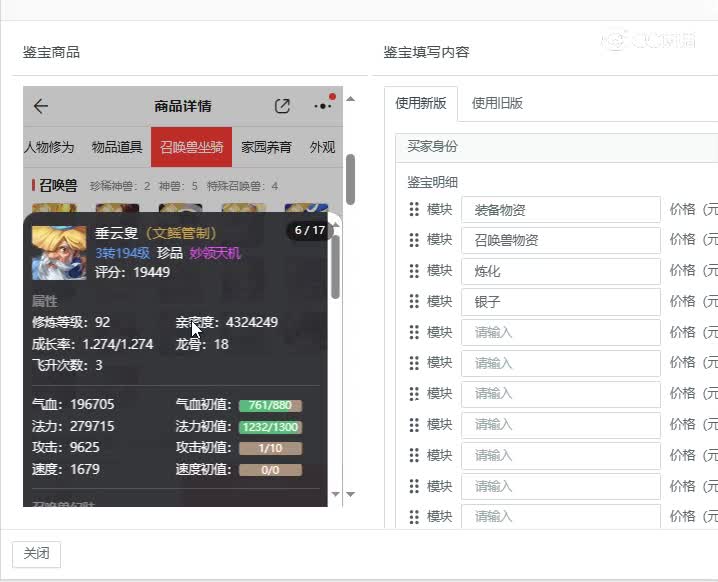Screen dimensions: 718x582
Task: Switch to the 家园养育 tab
Action: click(266, 147)
